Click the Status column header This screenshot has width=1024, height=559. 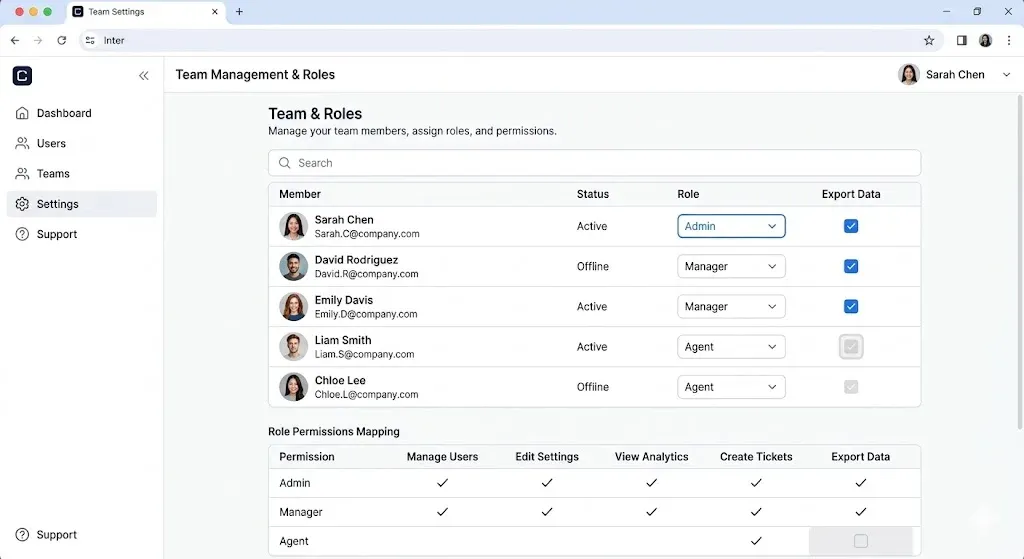click(592, 194)
